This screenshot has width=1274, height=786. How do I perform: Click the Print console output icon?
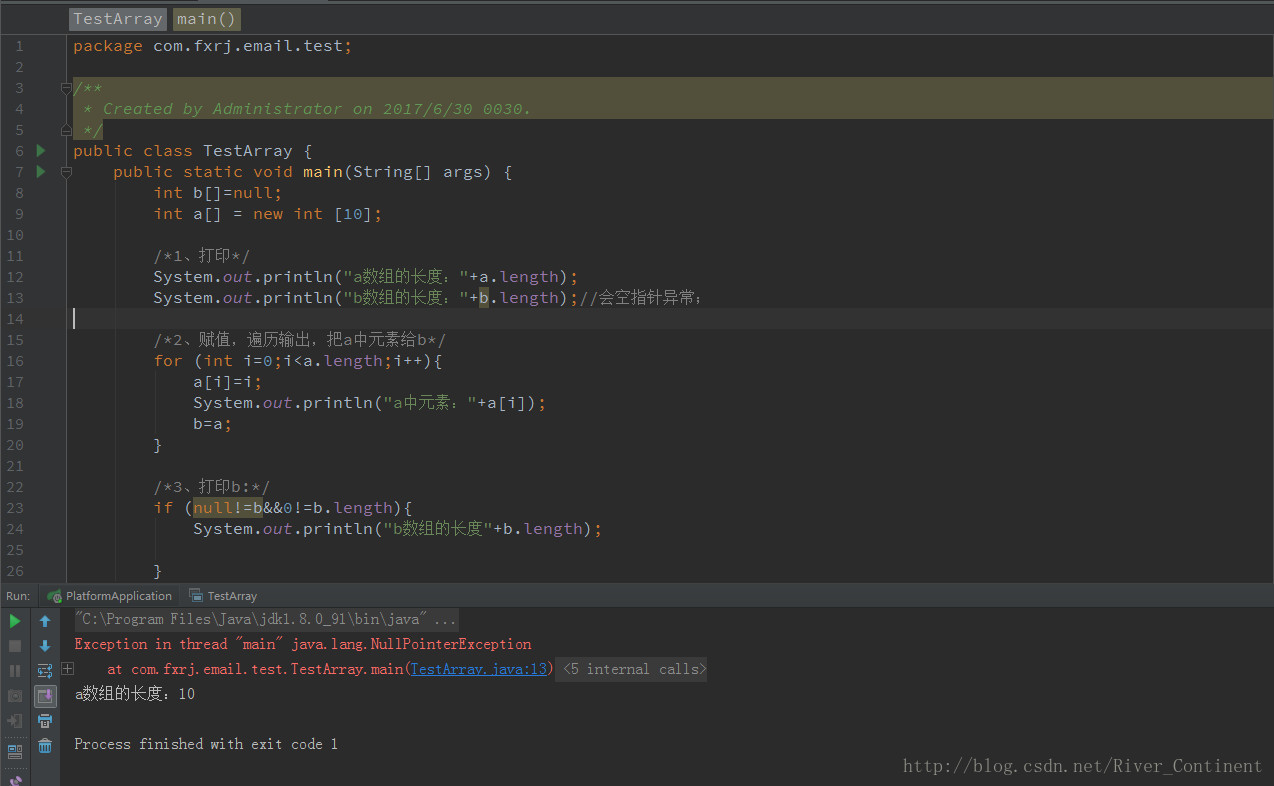pos(45,721)
